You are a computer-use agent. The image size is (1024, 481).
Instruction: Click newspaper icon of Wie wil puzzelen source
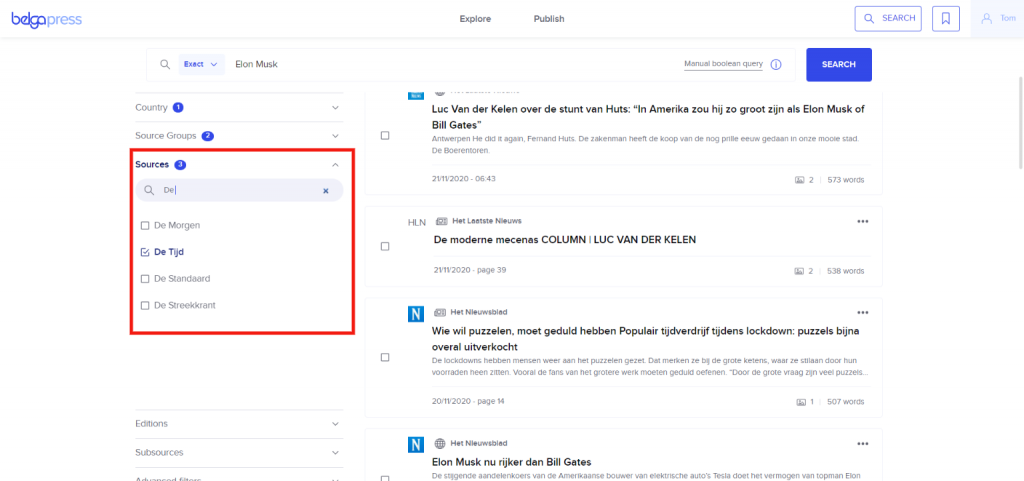click(441, 313)
